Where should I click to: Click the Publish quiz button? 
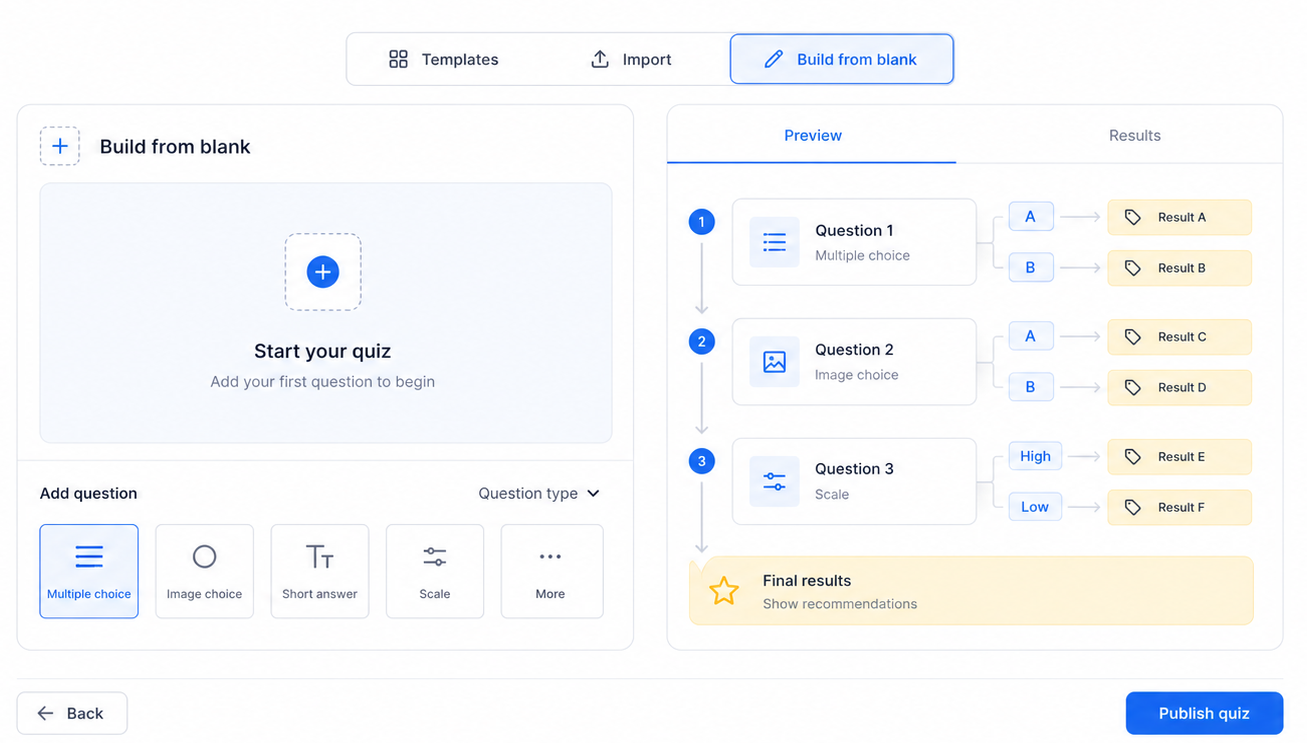click(1204, 713)
